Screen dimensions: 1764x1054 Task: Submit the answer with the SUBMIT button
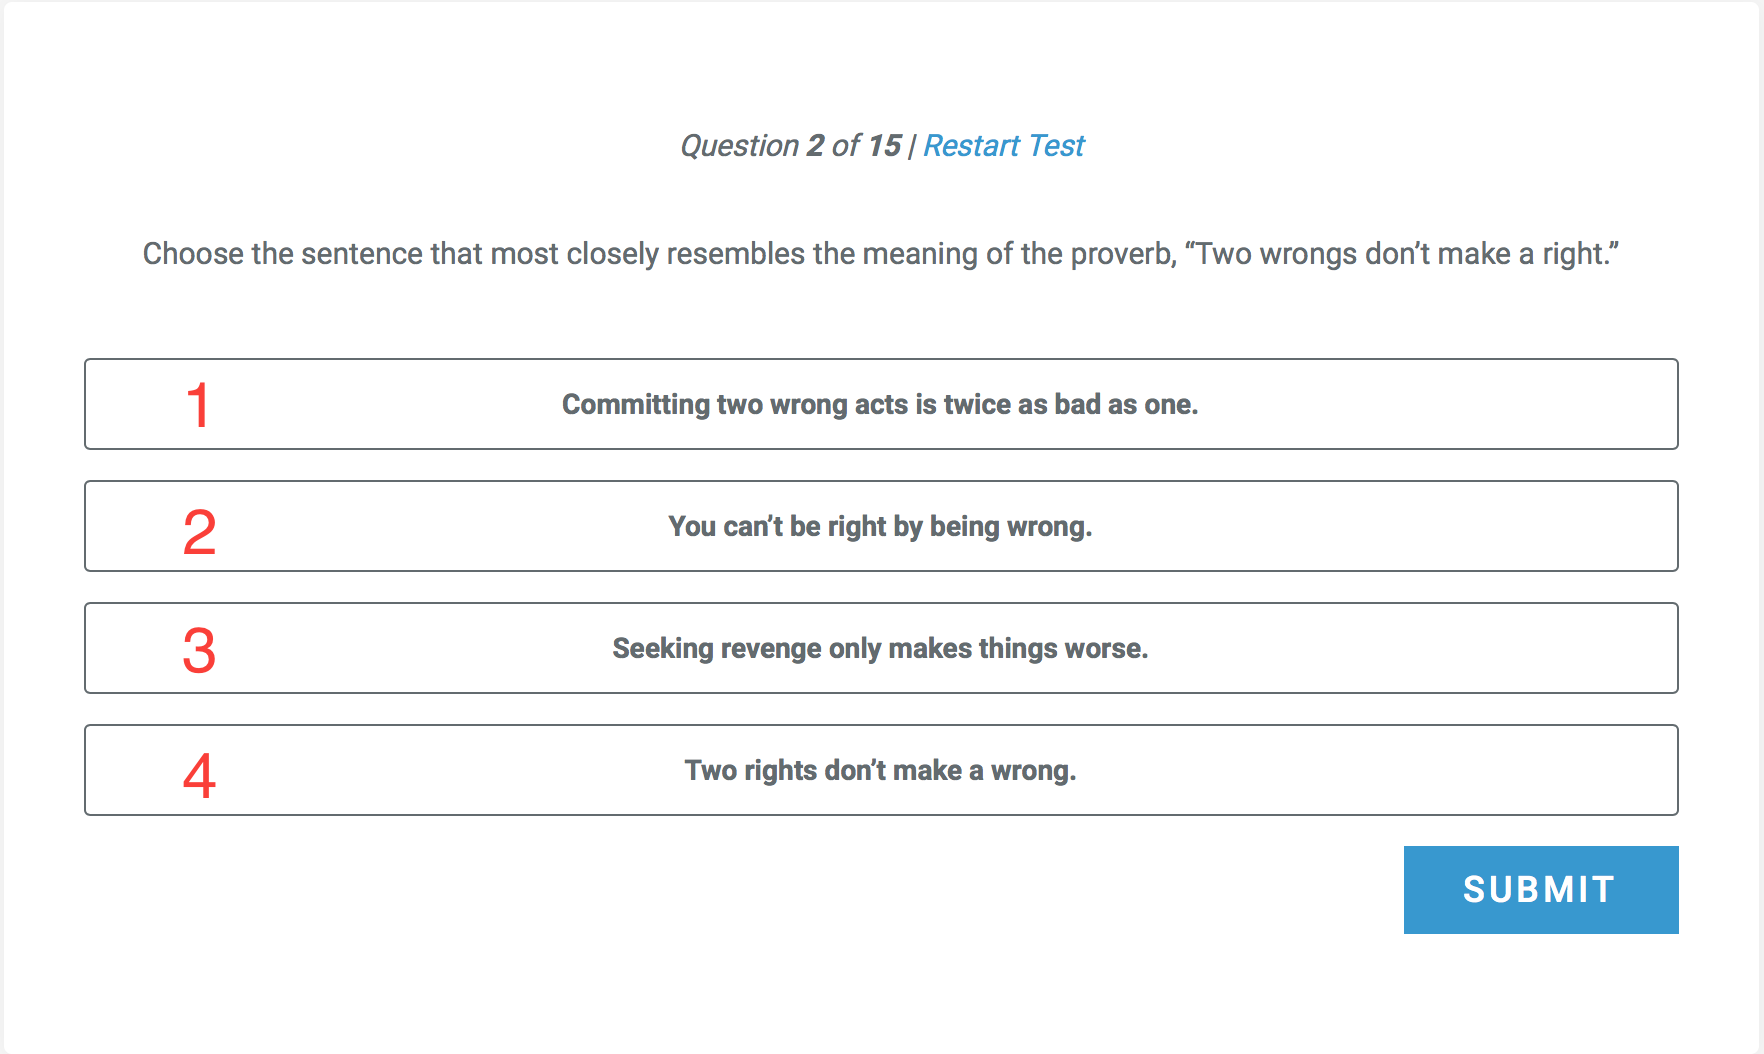pyautogui.click(x=1541, y=890)
